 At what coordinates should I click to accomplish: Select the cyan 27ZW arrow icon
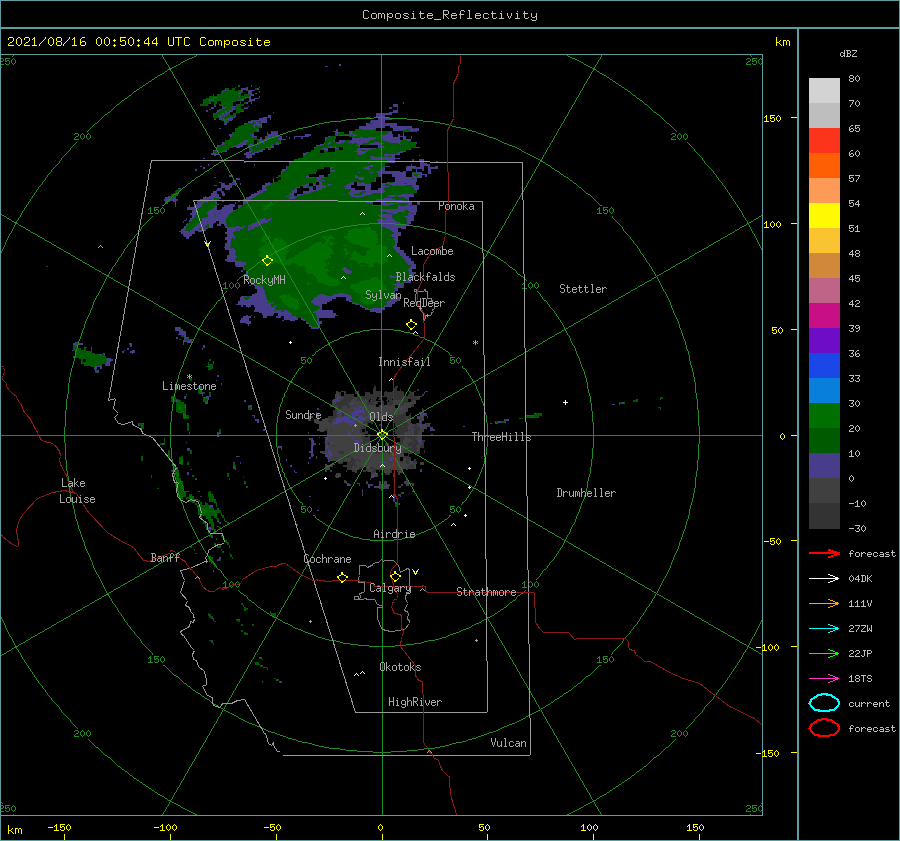824,629
